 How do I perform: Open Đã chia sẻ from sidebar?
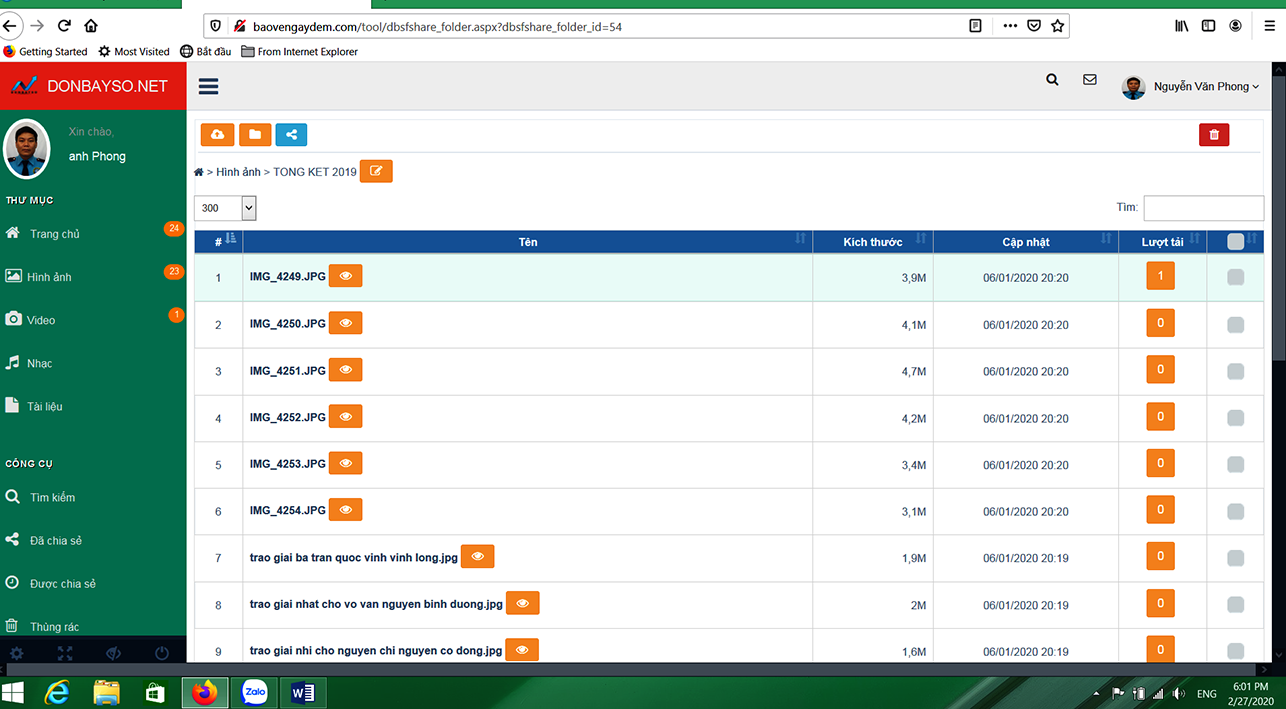(x=55, y=539)
